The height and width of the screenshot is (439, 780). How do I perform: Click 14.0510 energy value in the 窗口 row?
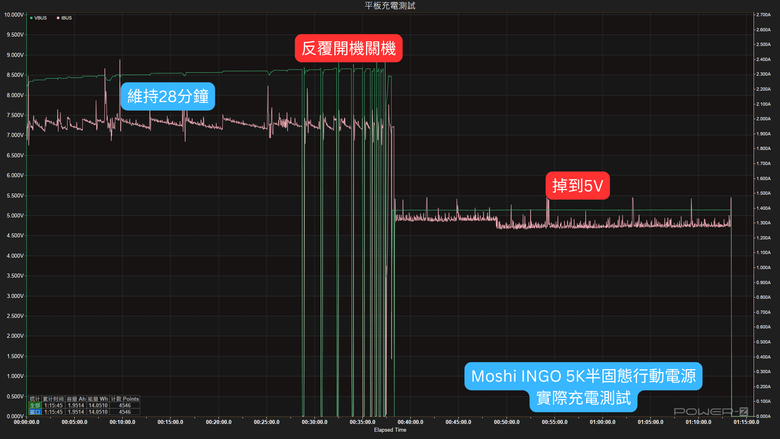98,412
